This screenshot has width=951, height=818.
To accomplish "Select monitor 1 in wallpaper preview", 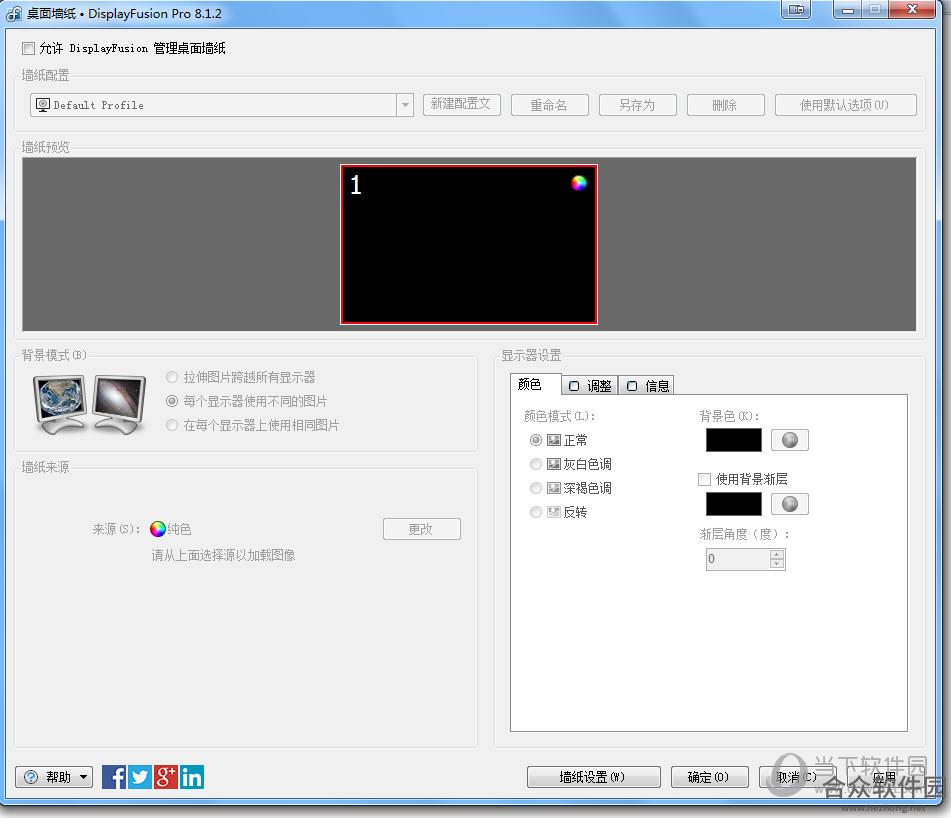I will [x=469, y=244].
